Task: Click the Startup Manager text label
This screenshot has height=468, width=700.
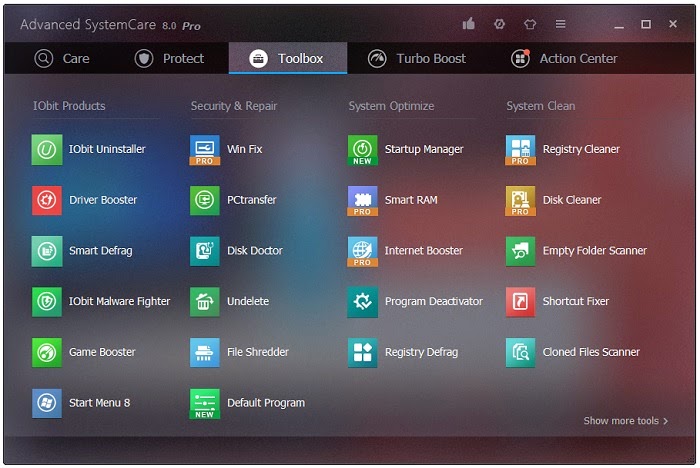Action: pos(424,150)
